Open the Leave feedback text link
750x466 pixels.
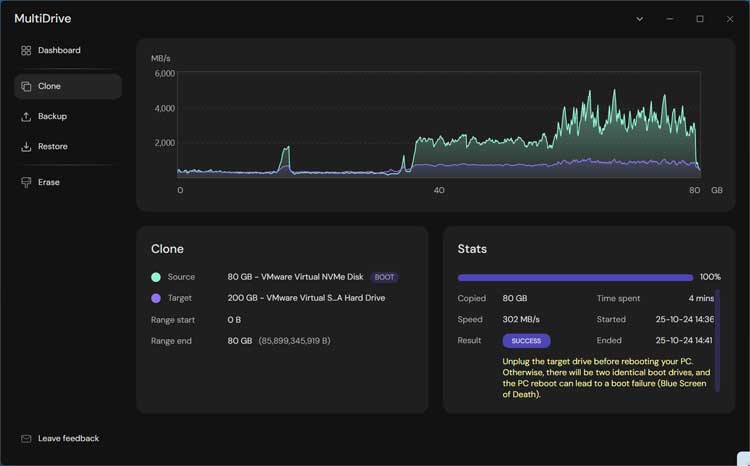(68, 439)
